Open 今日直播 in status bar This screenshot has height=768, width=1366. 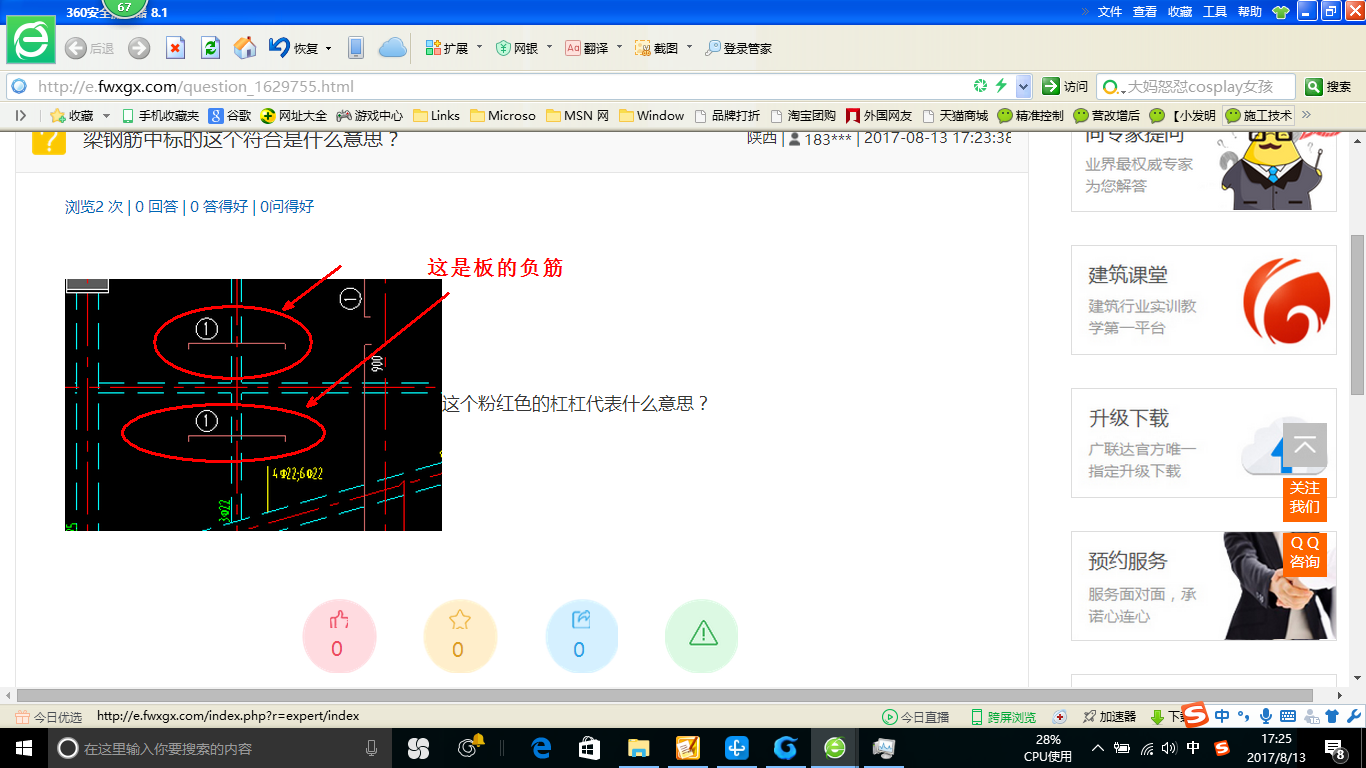click(916, 717)
